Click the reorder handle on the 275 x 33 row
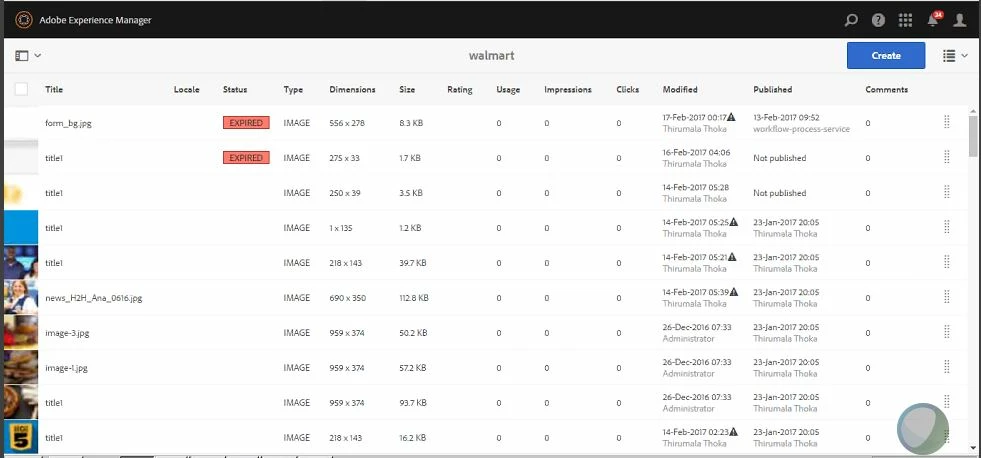The width and height of the screenshot is (981, 458). coord(947,158)
